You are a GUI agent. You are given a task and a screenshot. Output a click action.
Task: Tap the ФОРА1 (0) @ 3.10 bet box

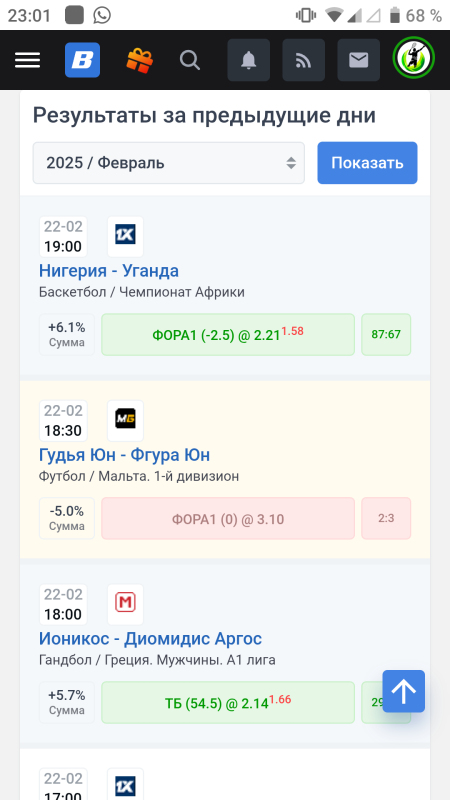pos(228,518)
